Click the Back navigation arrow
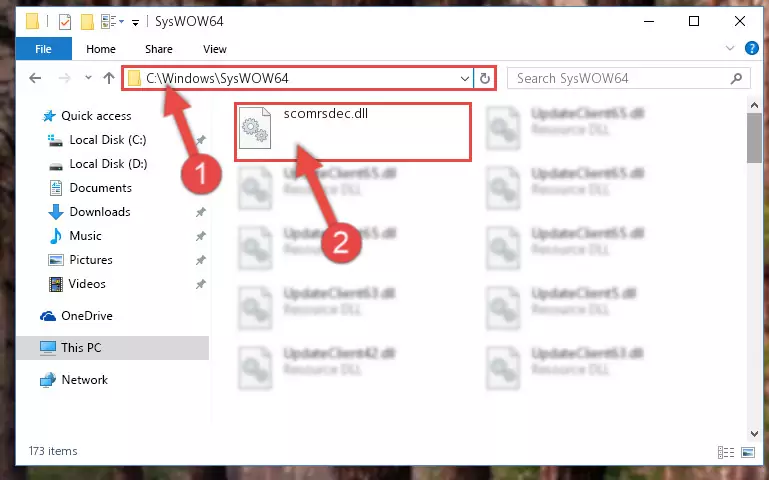Screen dimensions: 769x480 click(x=35, y=78)
